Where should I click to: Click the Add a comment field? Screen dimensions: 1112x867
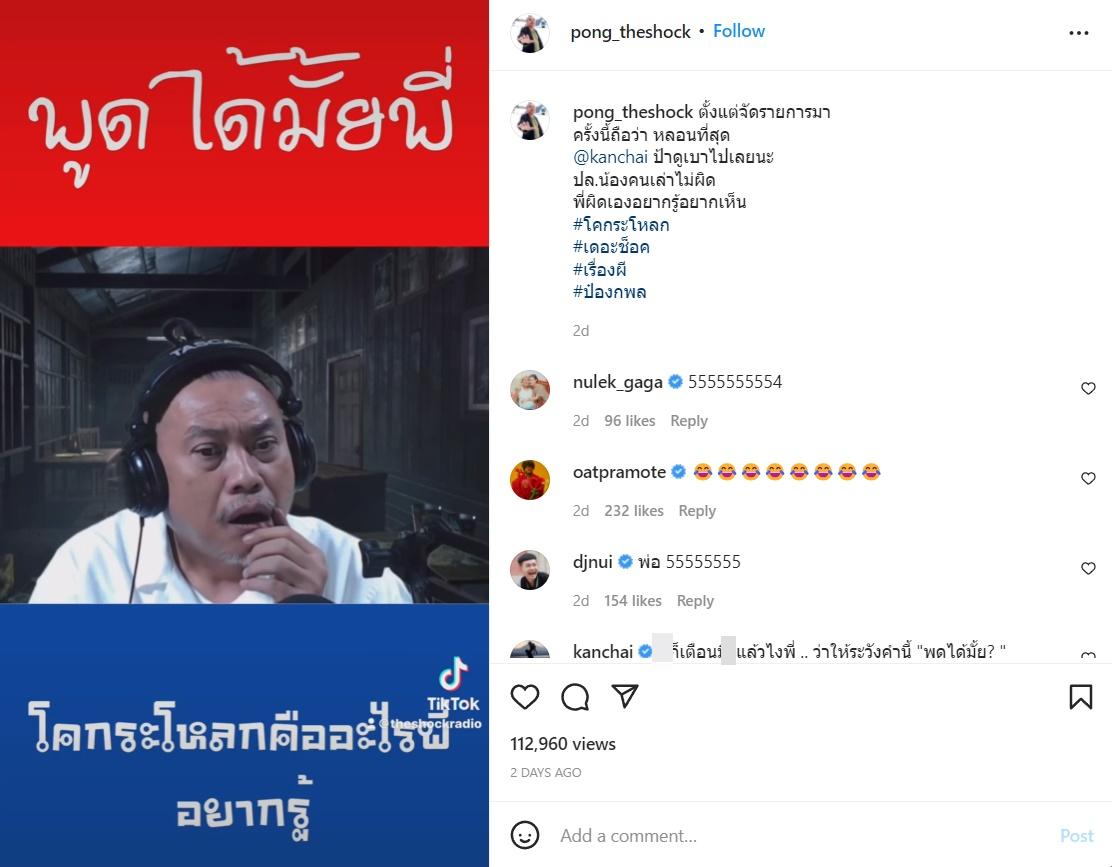pos(801,836)
